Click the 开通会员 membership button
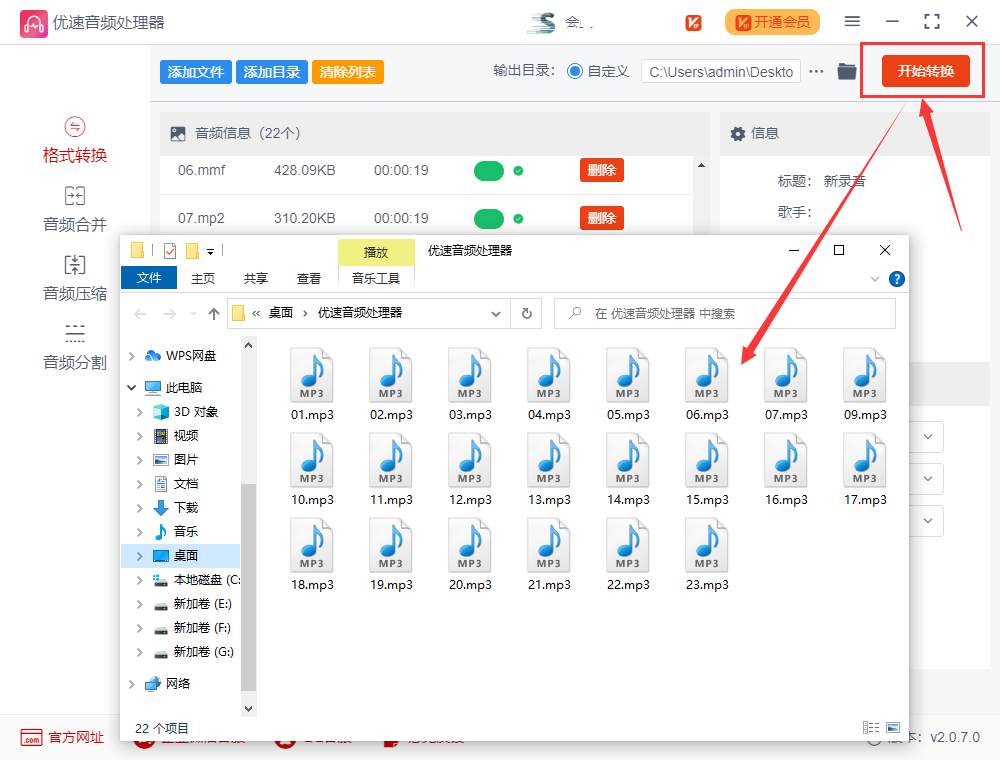 coord(772,22)
